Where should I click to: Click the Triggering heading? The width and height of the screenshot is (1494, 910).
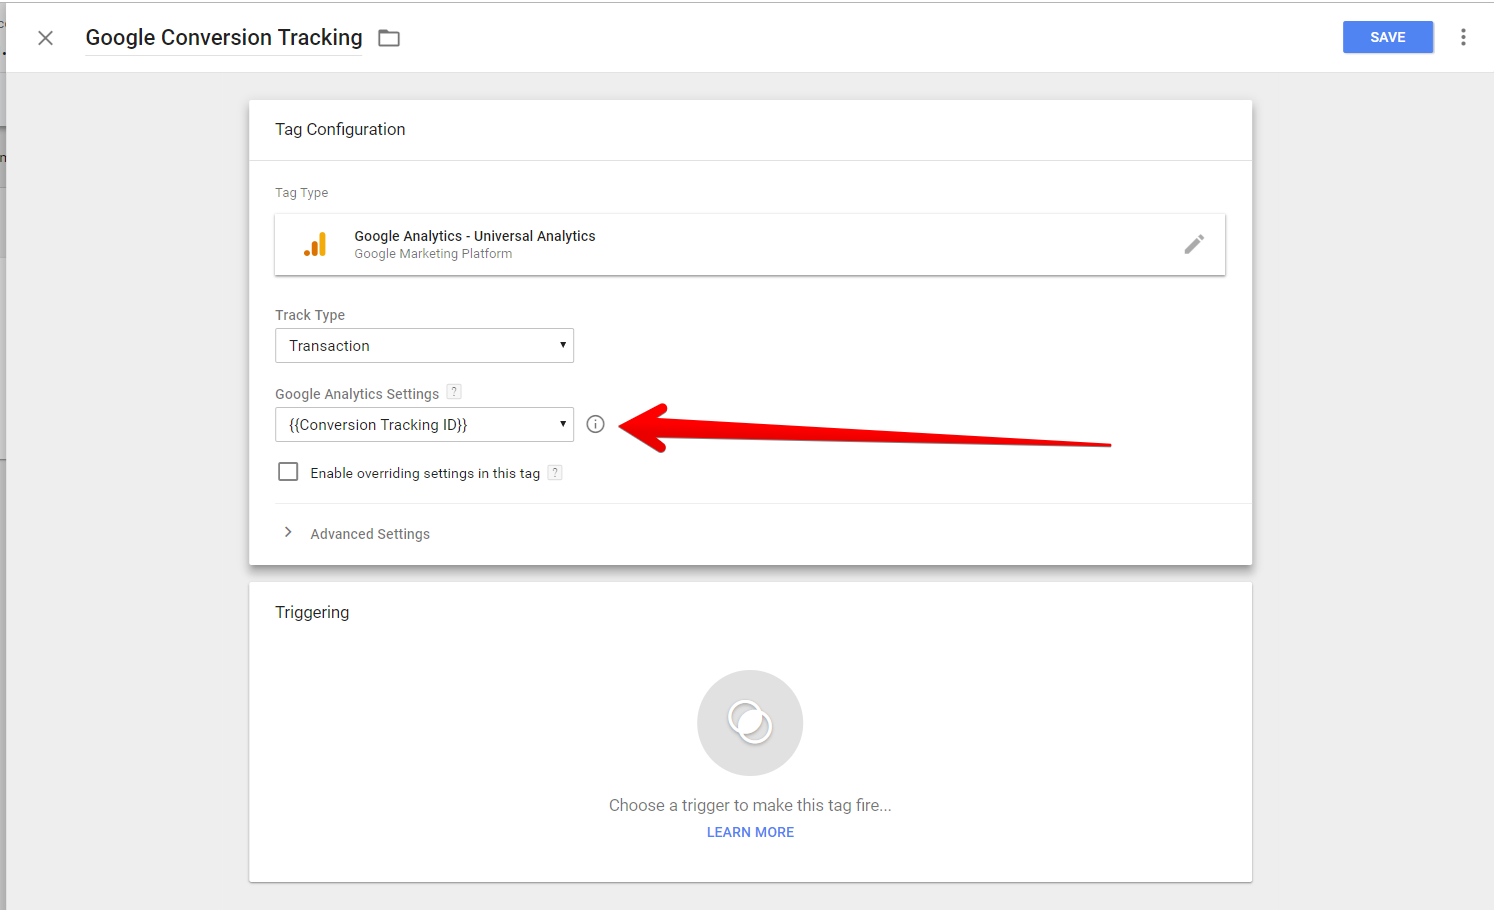(x=312, y=612)
